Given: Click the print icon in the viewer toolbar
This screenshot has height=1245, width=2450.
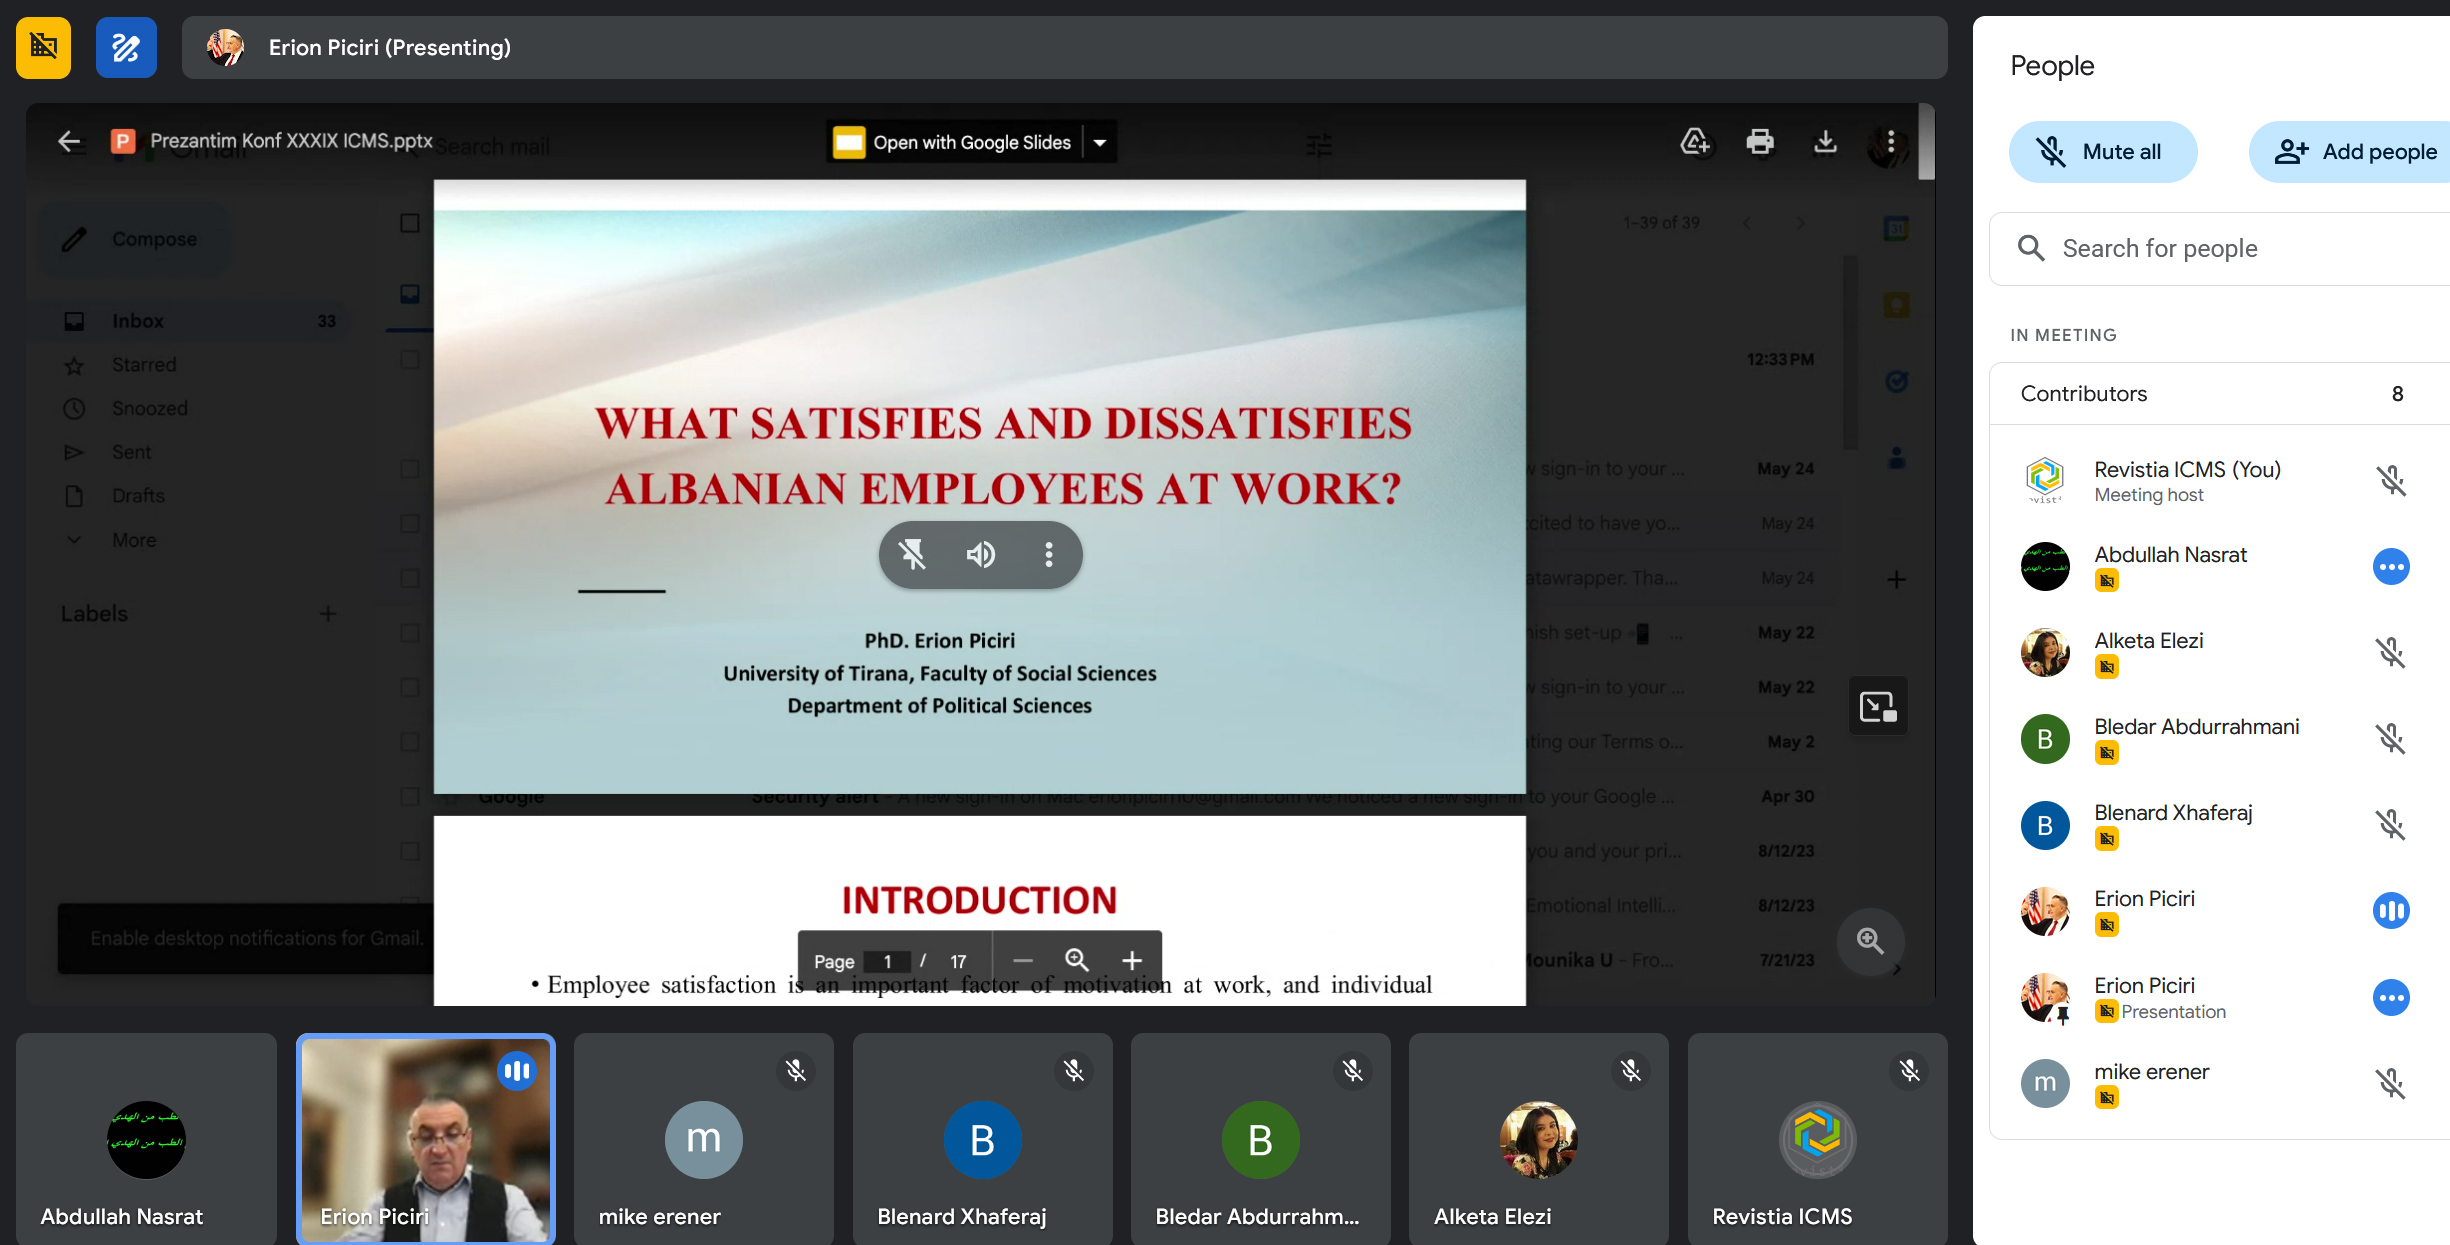Looking at the screenshot, I should pos(1760,142).
